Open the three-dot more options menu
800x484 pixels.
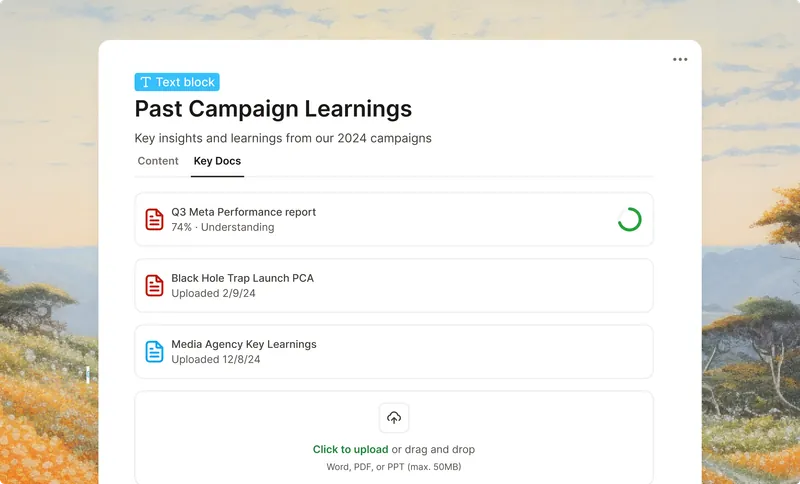[x=680, y=60]
